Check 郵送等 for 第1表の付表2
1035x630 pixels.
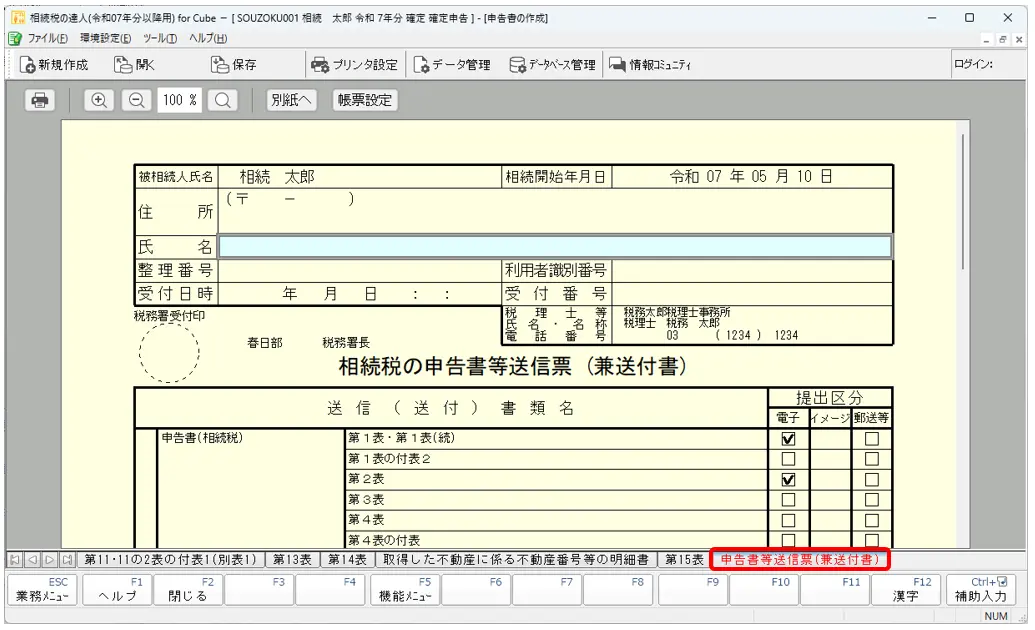(x=872, y=459)
